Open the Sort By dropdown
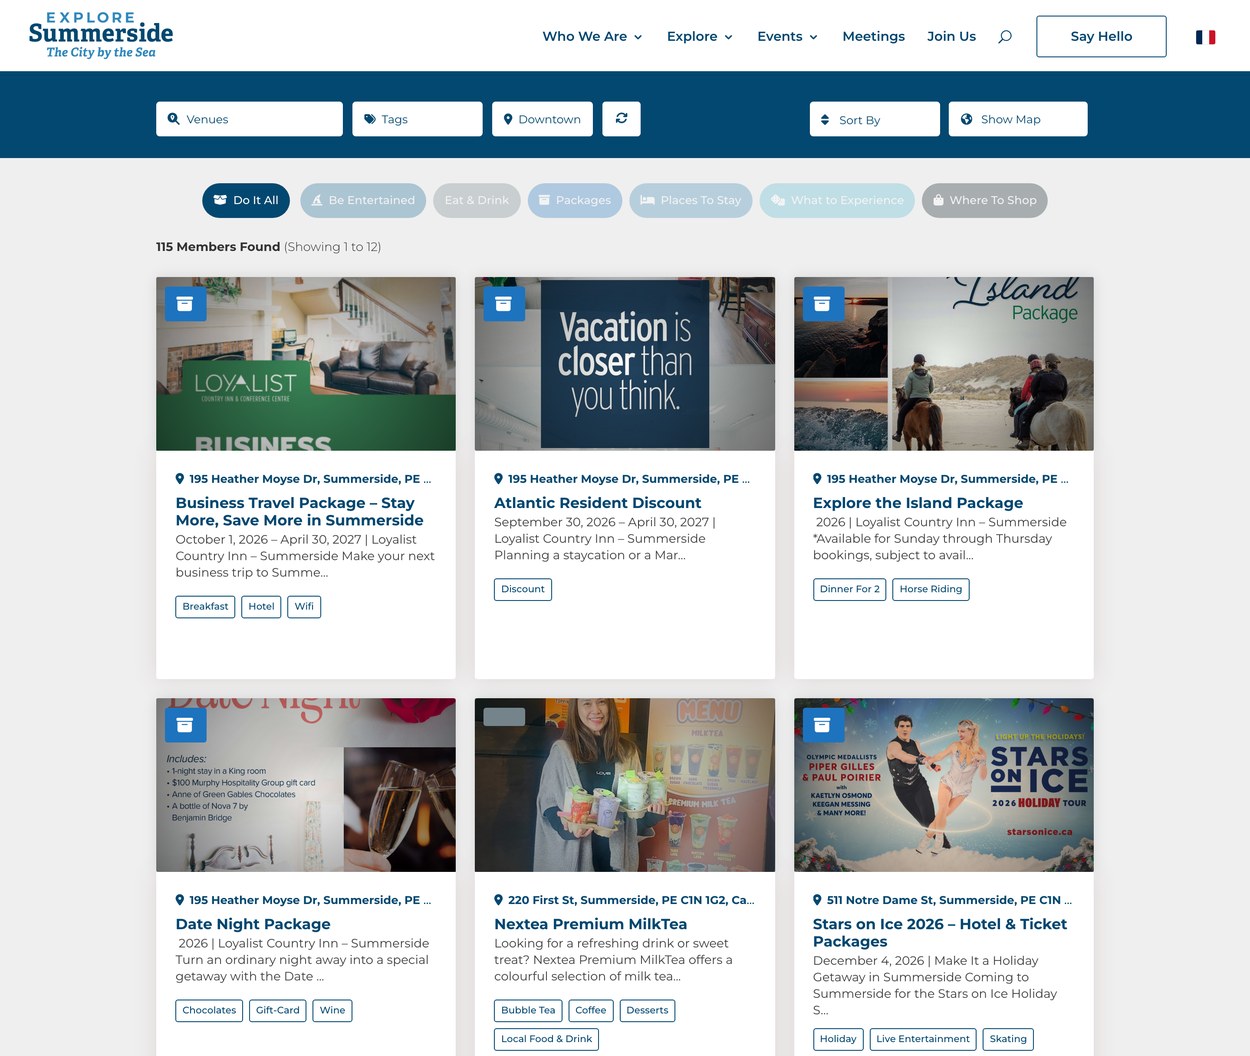The width and height of the screenshot is (1250, 1056). pos(875,119)
